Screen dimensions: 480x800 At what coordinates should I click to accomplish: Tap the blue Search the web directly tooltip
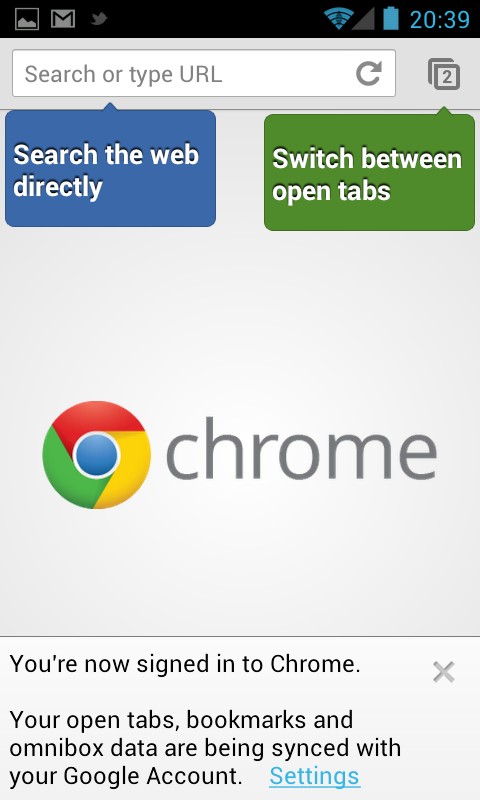coord(110,168)
